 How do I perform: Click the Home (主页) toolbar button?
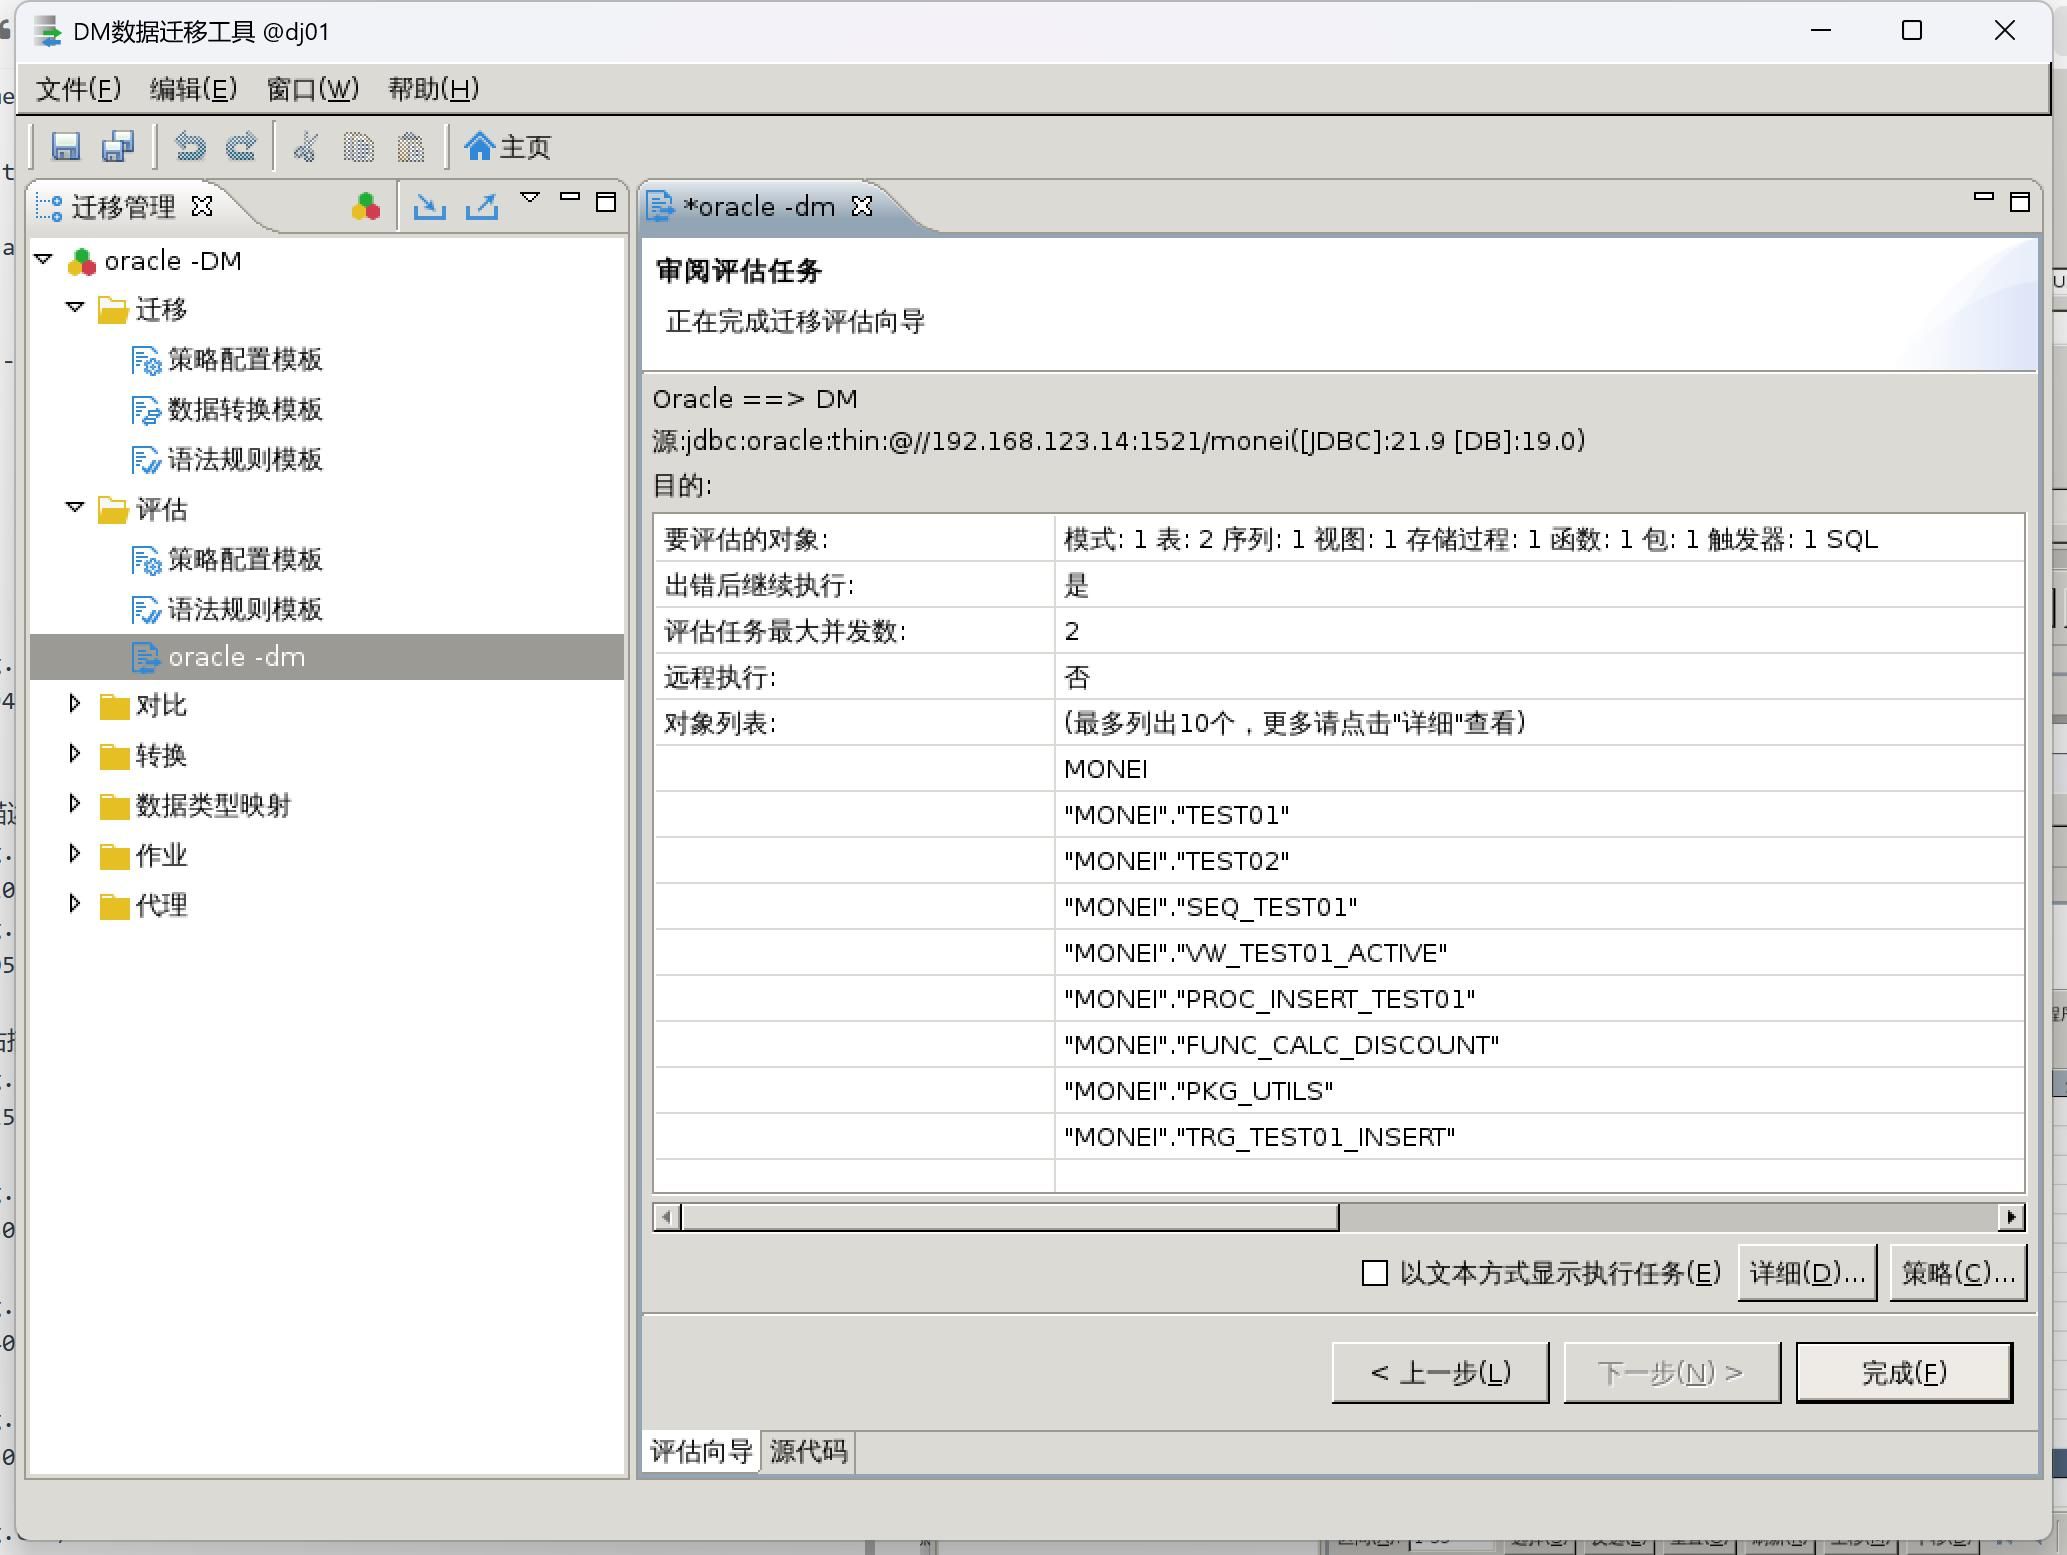point(508,147)
